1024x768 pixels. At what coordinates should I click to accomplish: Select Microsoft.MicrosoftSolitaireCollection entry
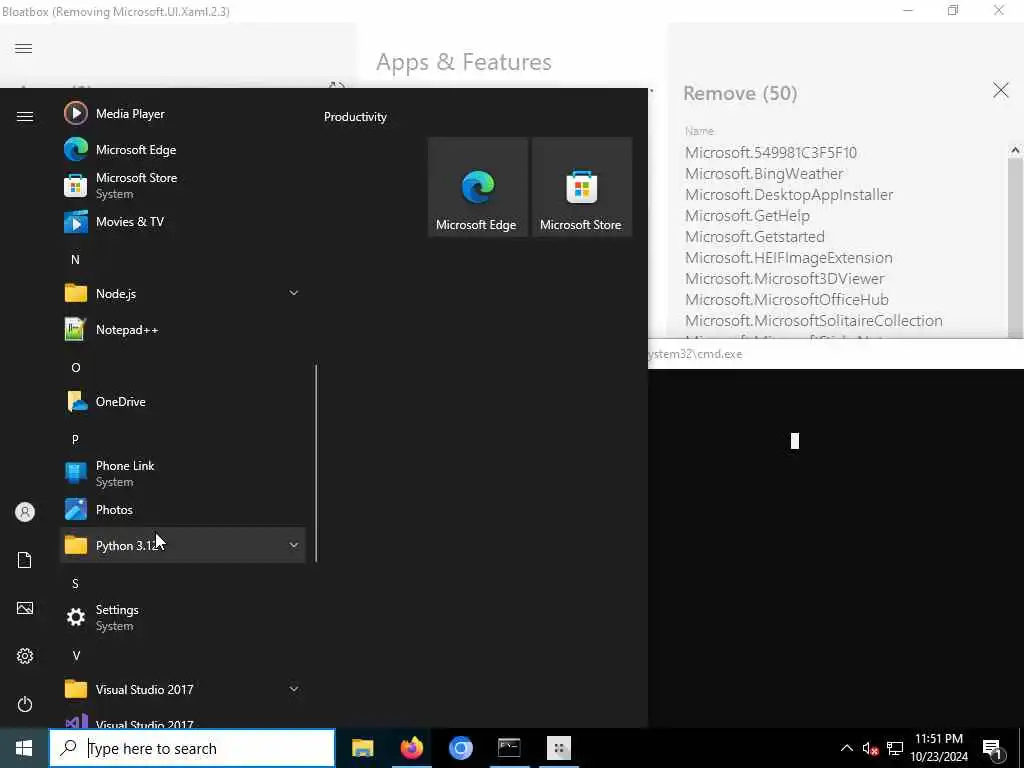[813, 320]
